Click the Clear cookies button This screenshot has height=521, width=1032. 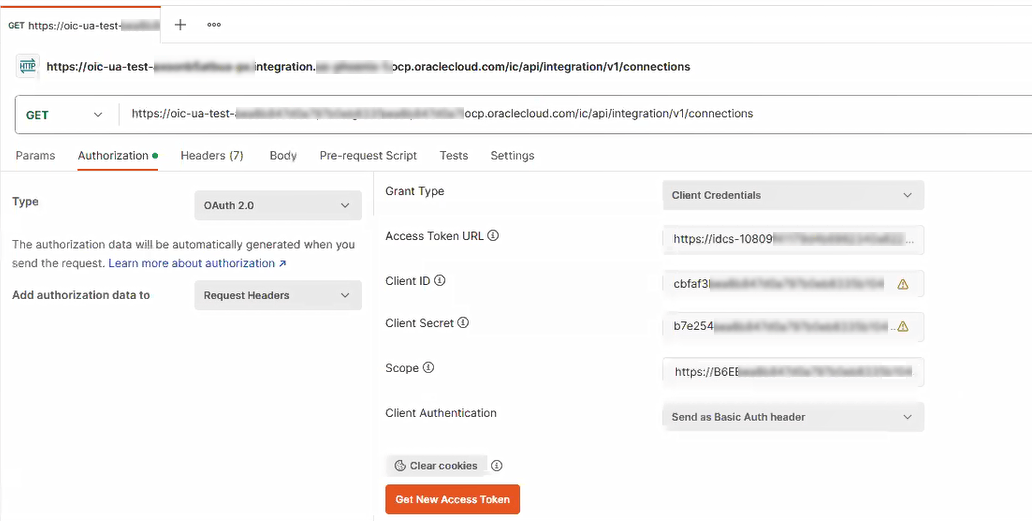point(436,466)
